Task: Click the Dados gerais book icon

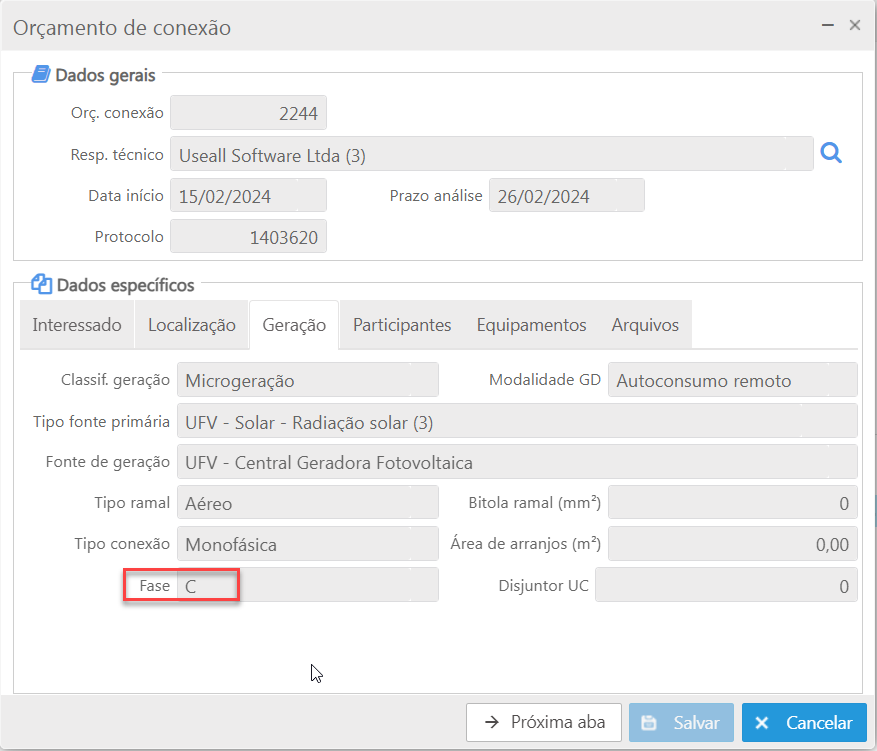Action: [x=41, y=74]
